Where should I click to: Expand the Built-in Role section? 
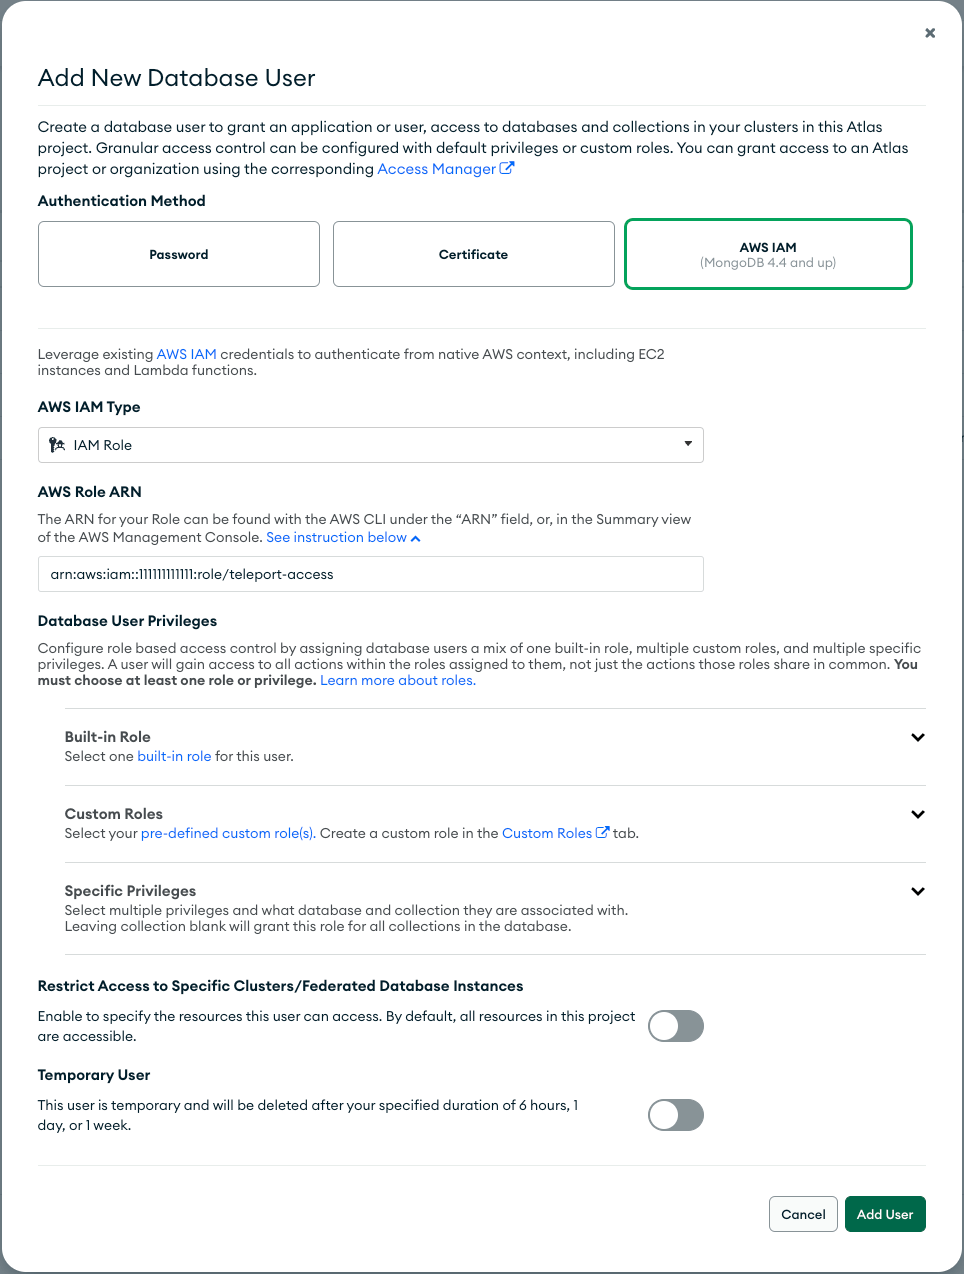[x=917, y=737]
